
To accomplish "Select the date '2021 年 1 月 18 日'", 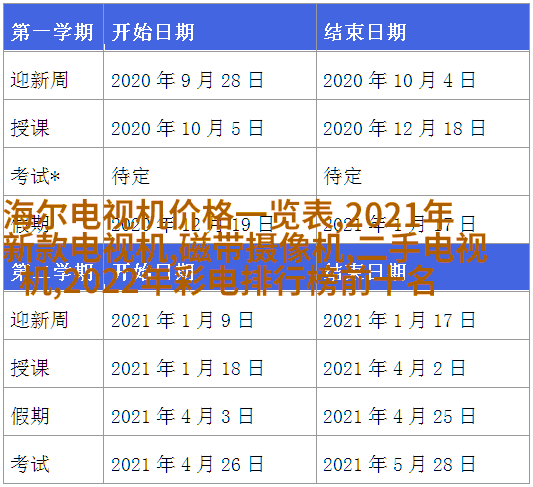I will pyautogui.click(x=187, y=368).
